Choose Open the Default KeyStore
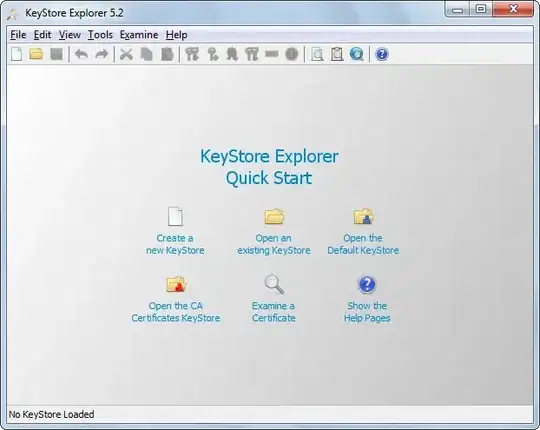 pyautogui.click(x=363, y=231)
